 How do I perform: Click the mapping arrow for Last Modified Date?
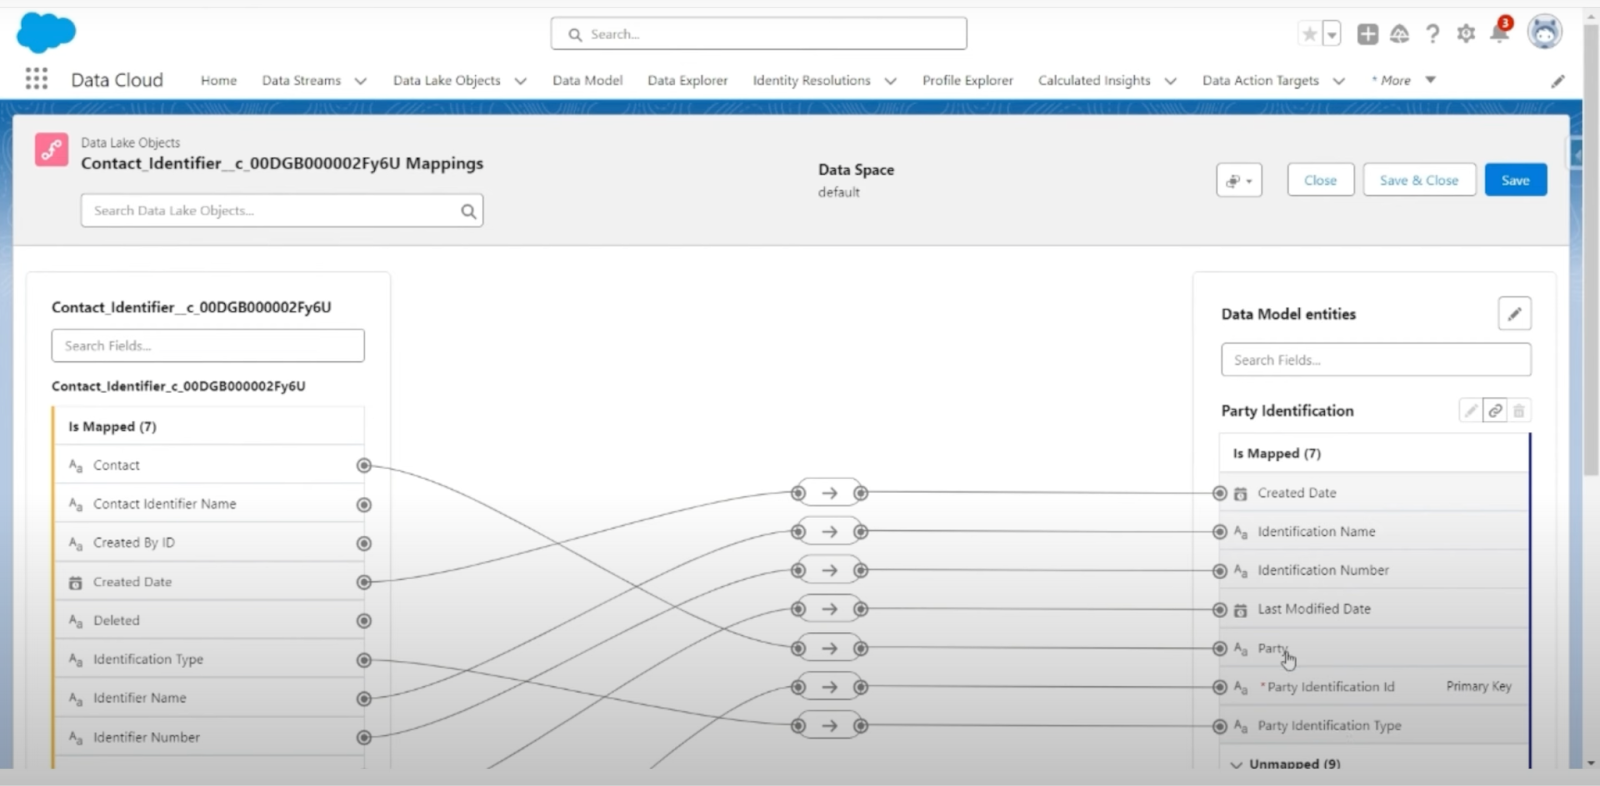[829, 609]
